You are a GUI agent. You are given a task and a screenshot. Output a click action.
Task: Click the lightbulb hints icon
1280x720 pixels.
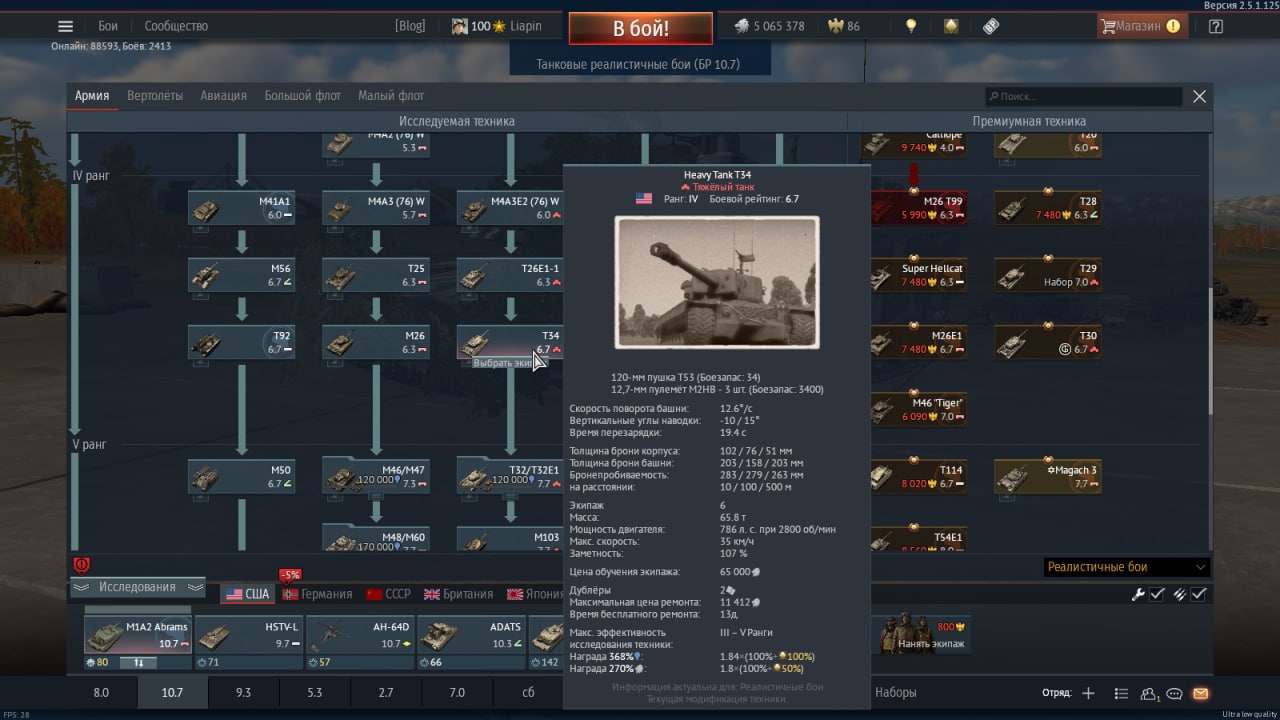[911, 26]
